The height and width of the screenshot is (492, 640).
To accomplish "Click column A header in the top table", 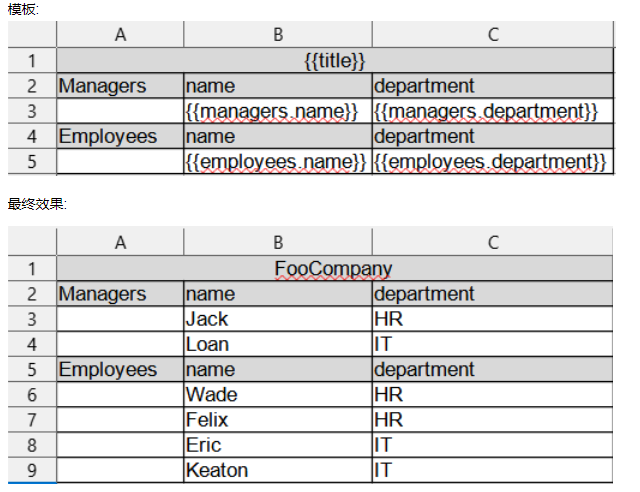I will click(120, 35).
